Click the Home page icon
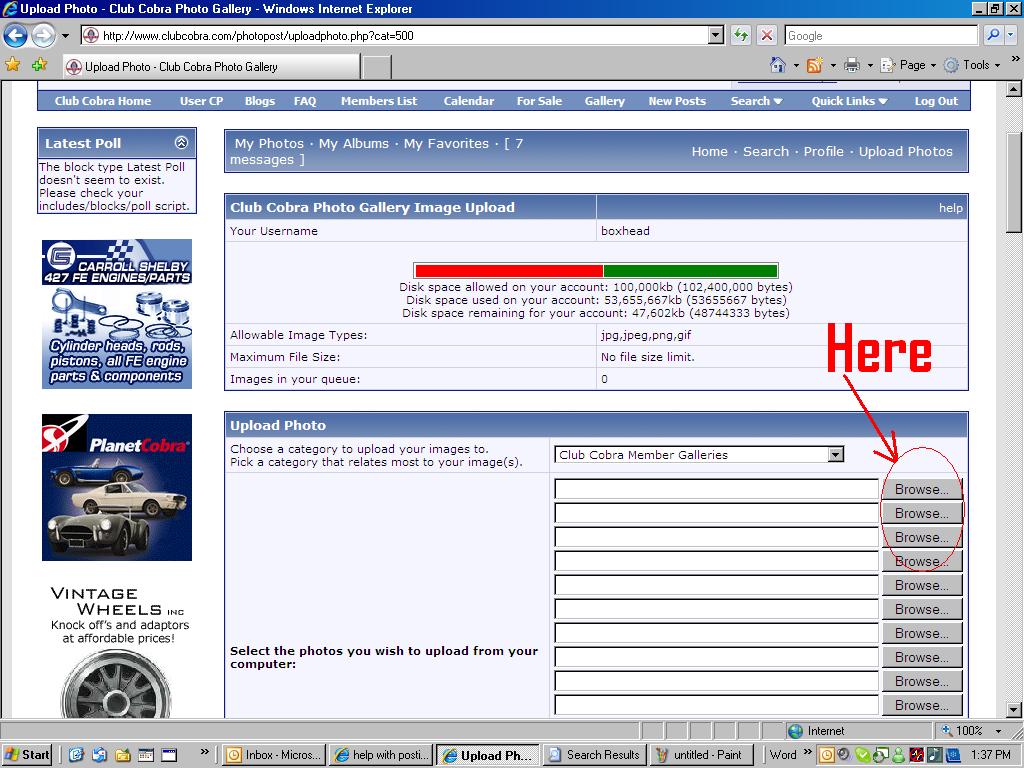This screenshot has height=768, width=1024. pyautogui.click(x=778, y=65)
